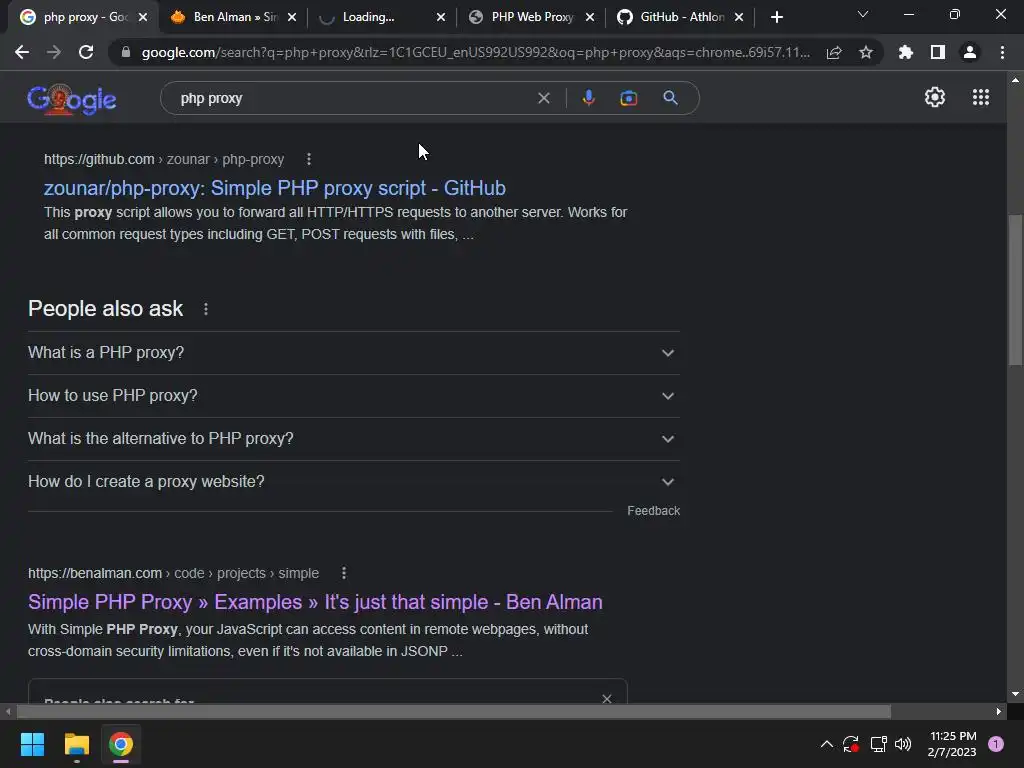
Task: Open the Windows Start menu
Action: (32, 744)
